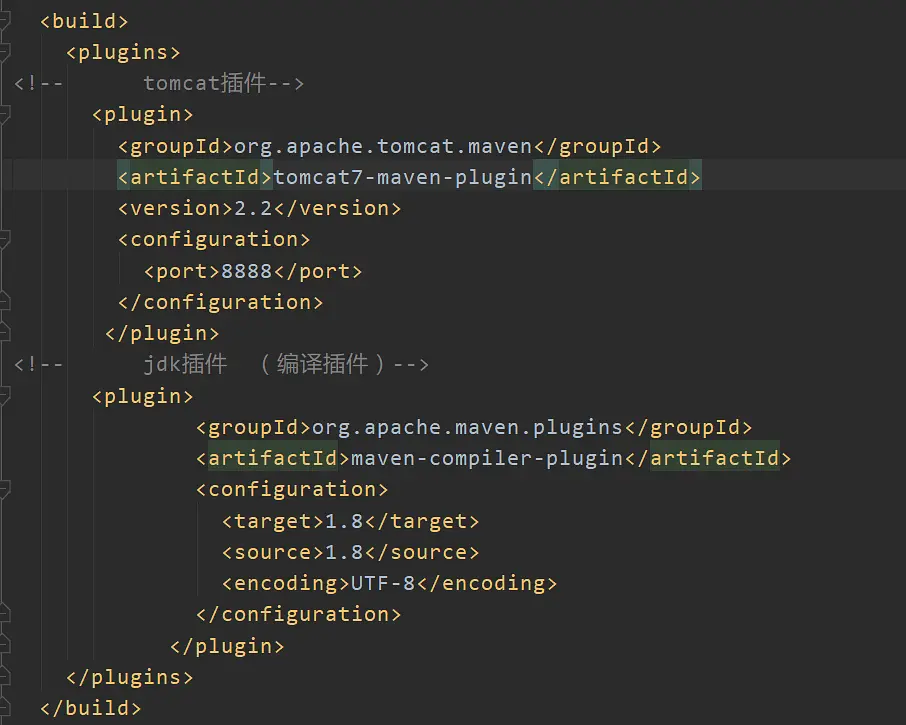Click fold end marker at </plugins> line

tap(4, 677)
